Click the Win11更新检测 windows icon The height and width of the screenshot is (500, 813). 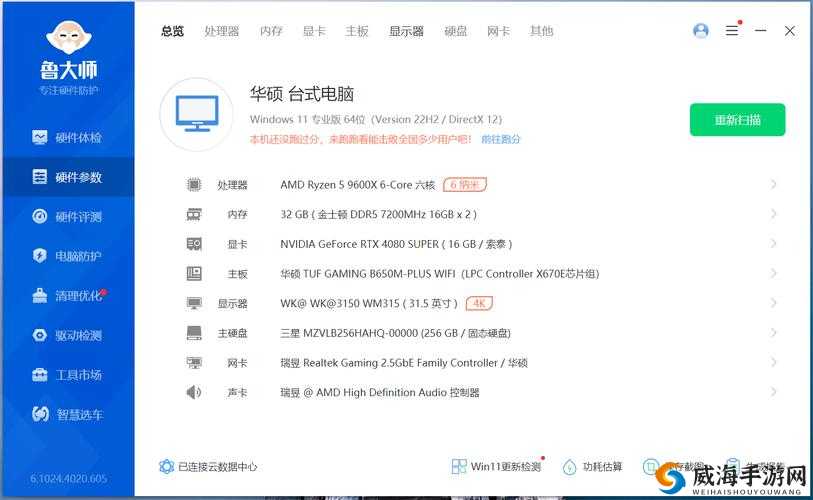(459, 467)
